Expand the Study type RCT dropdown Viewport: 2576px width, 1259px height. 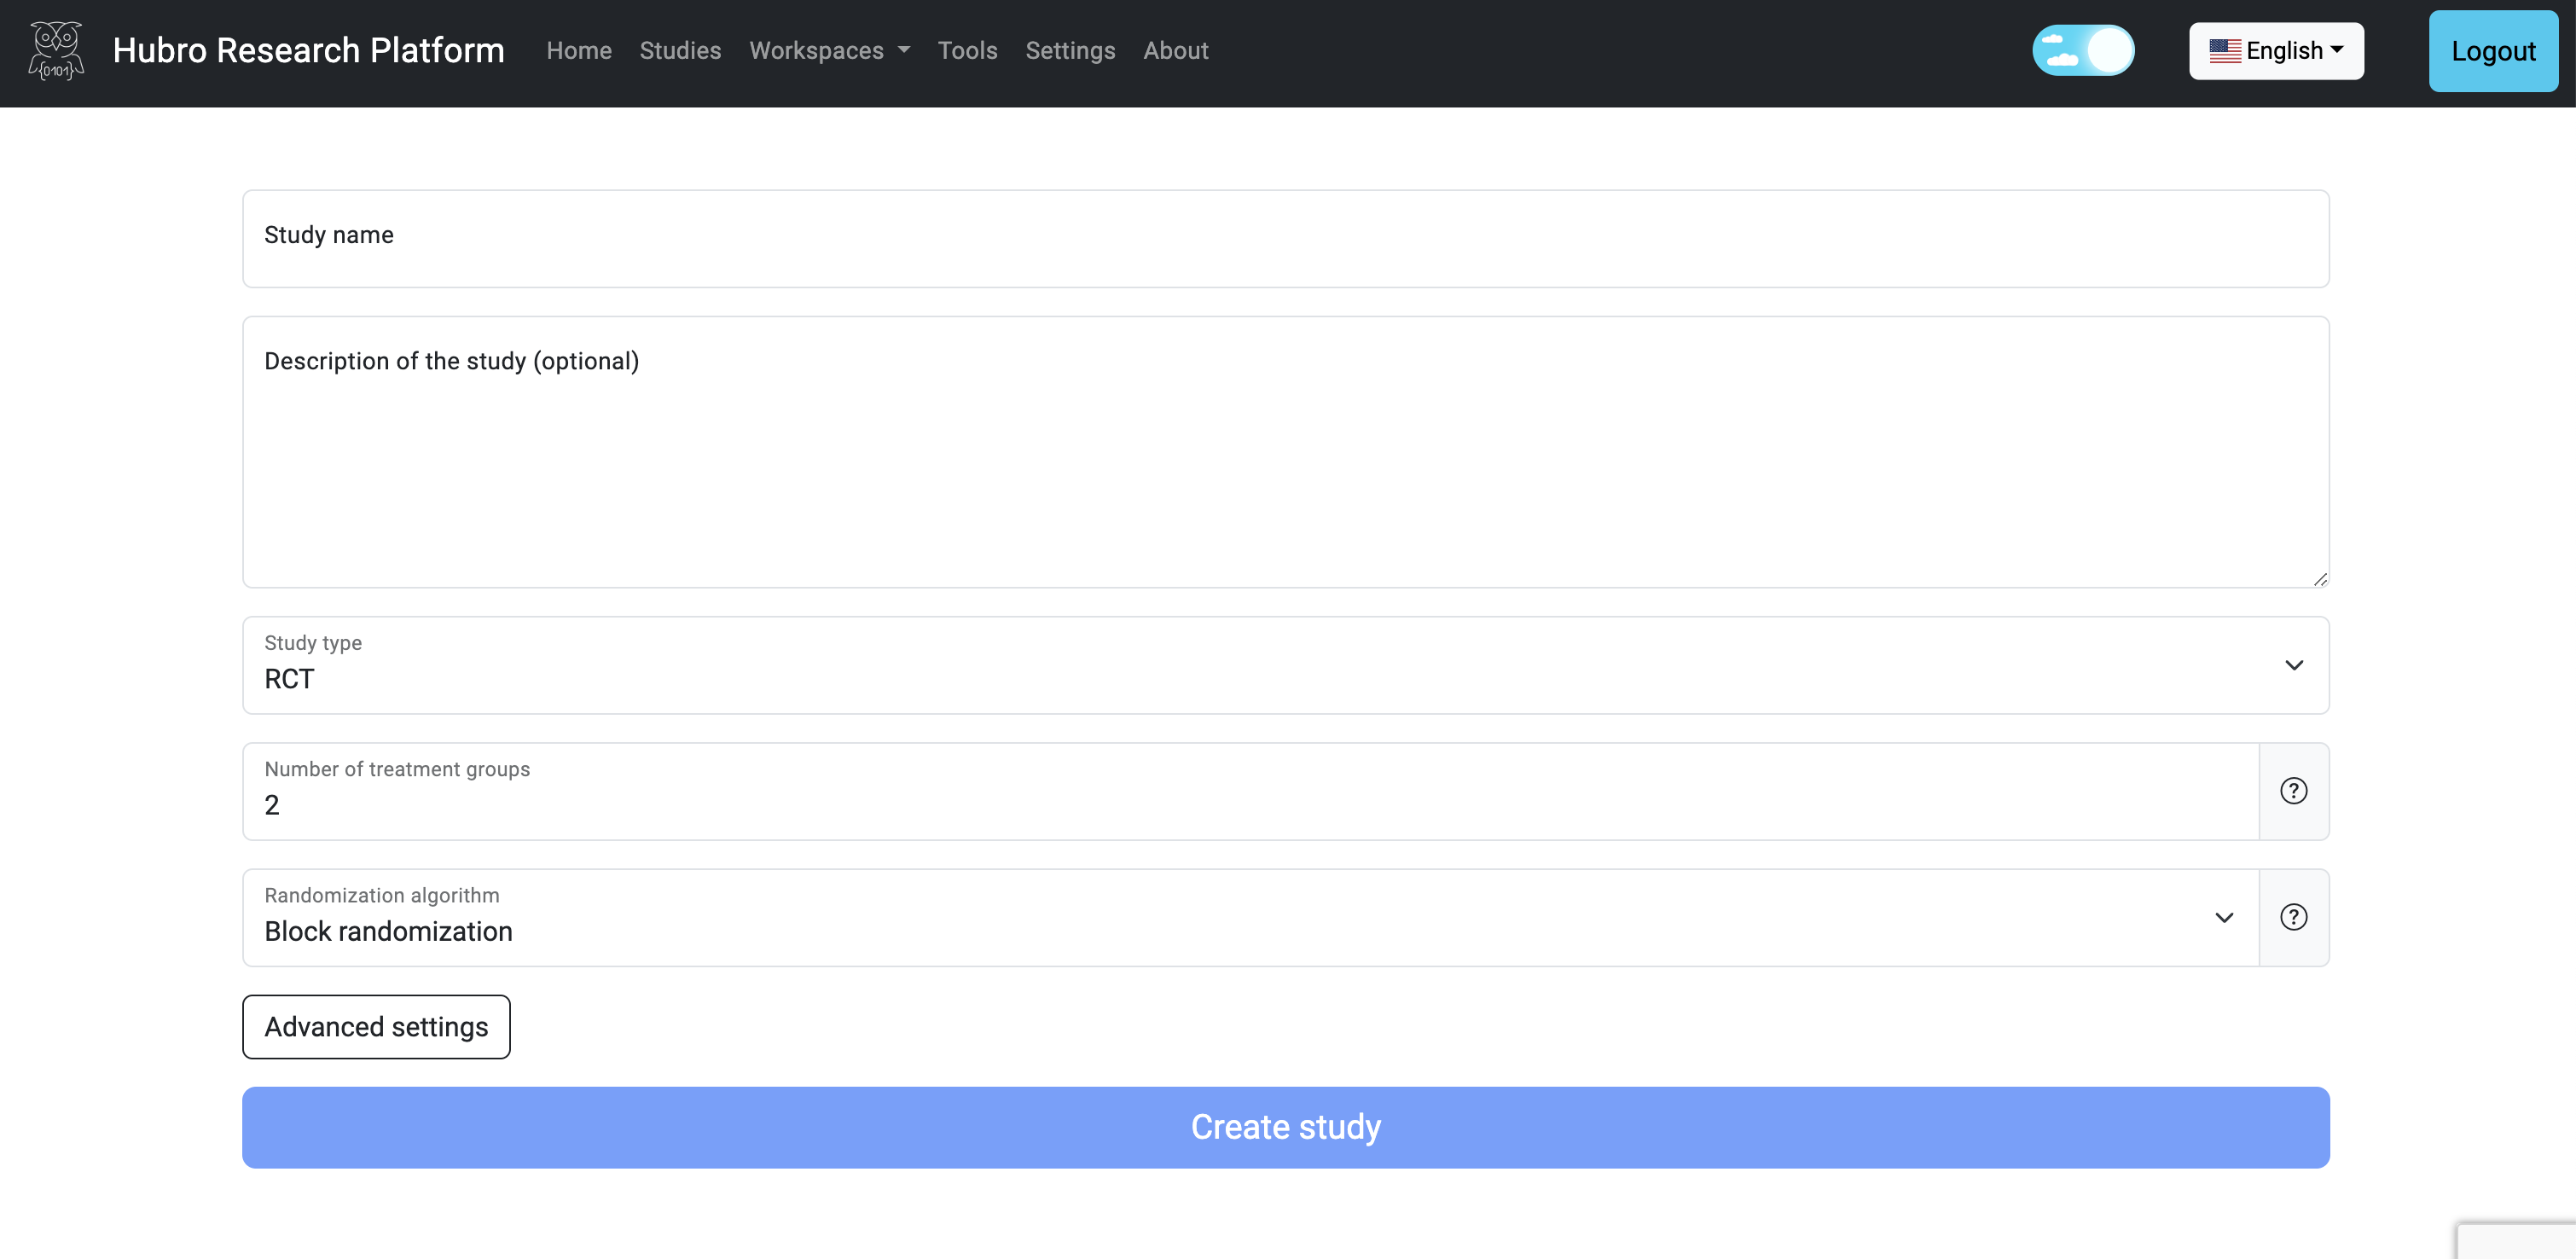pos(2294,665)
